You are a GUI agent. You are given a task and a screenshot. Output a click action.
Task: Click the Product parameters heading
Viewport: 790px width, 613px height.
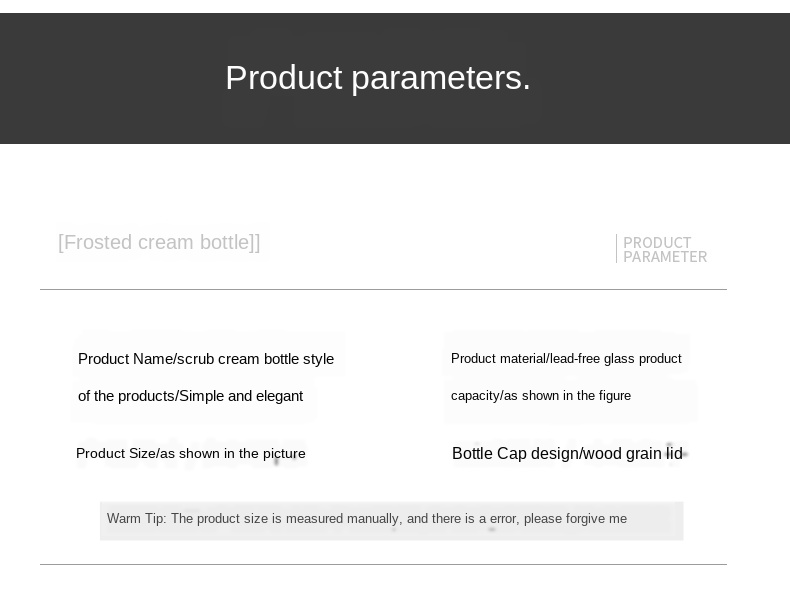[378, 78]
